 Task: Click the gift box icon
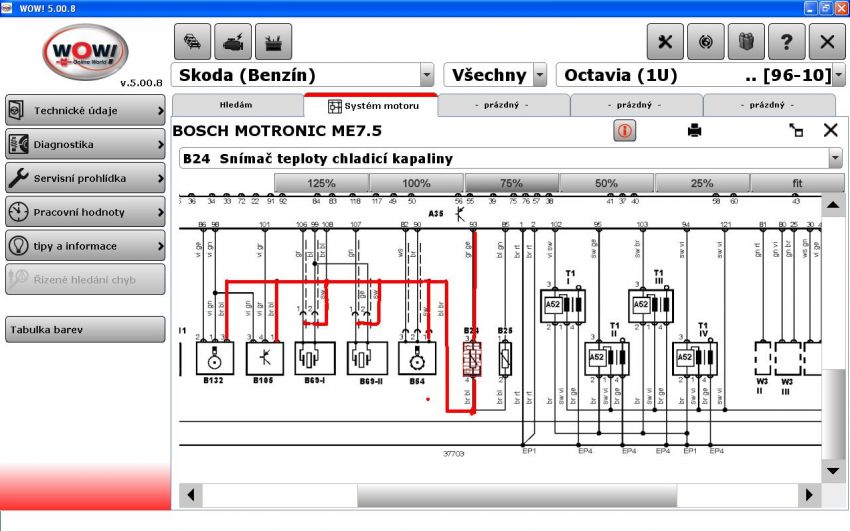(x=745, y=41)
